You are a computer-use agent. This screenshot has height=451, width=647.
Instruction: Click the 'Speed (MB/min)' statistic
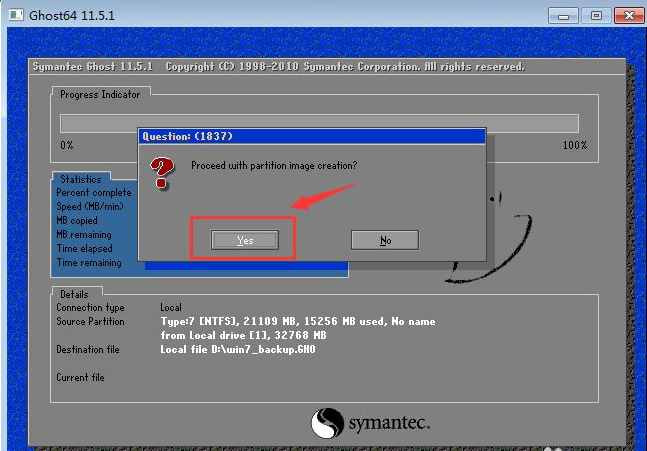pos(90,206)
